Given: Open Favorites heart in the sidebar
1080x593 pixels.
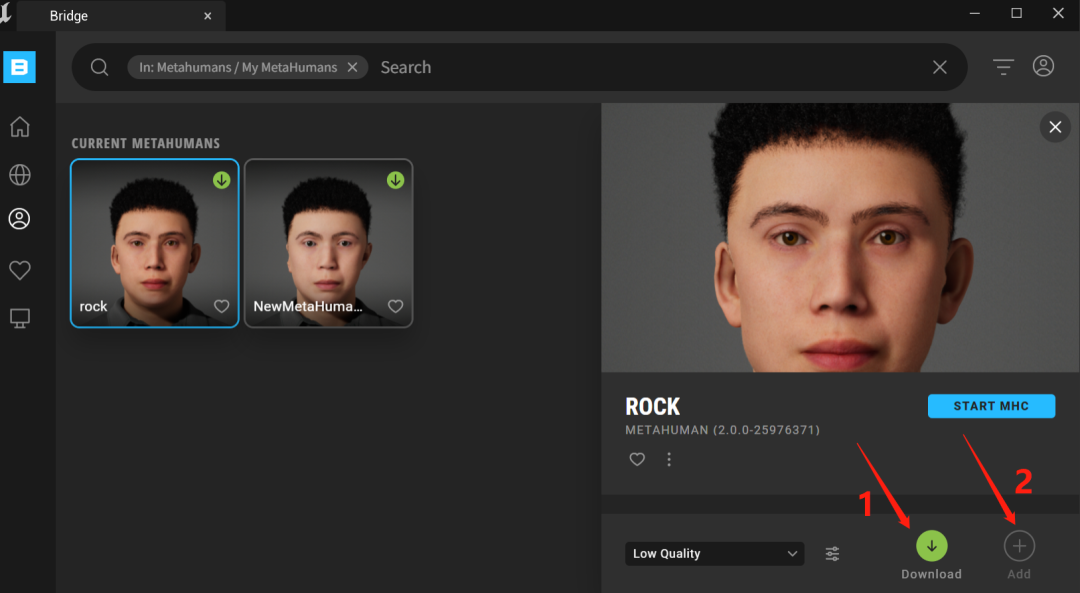Looking at the screenshot, I should tap(19, 270).
